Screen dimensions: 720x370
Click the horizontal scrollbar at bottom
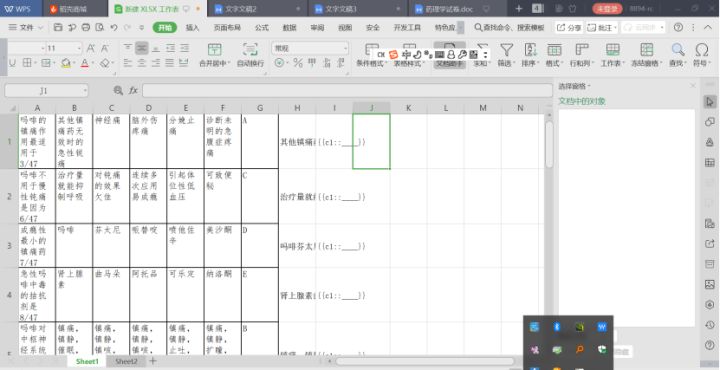tap(425, 361)
